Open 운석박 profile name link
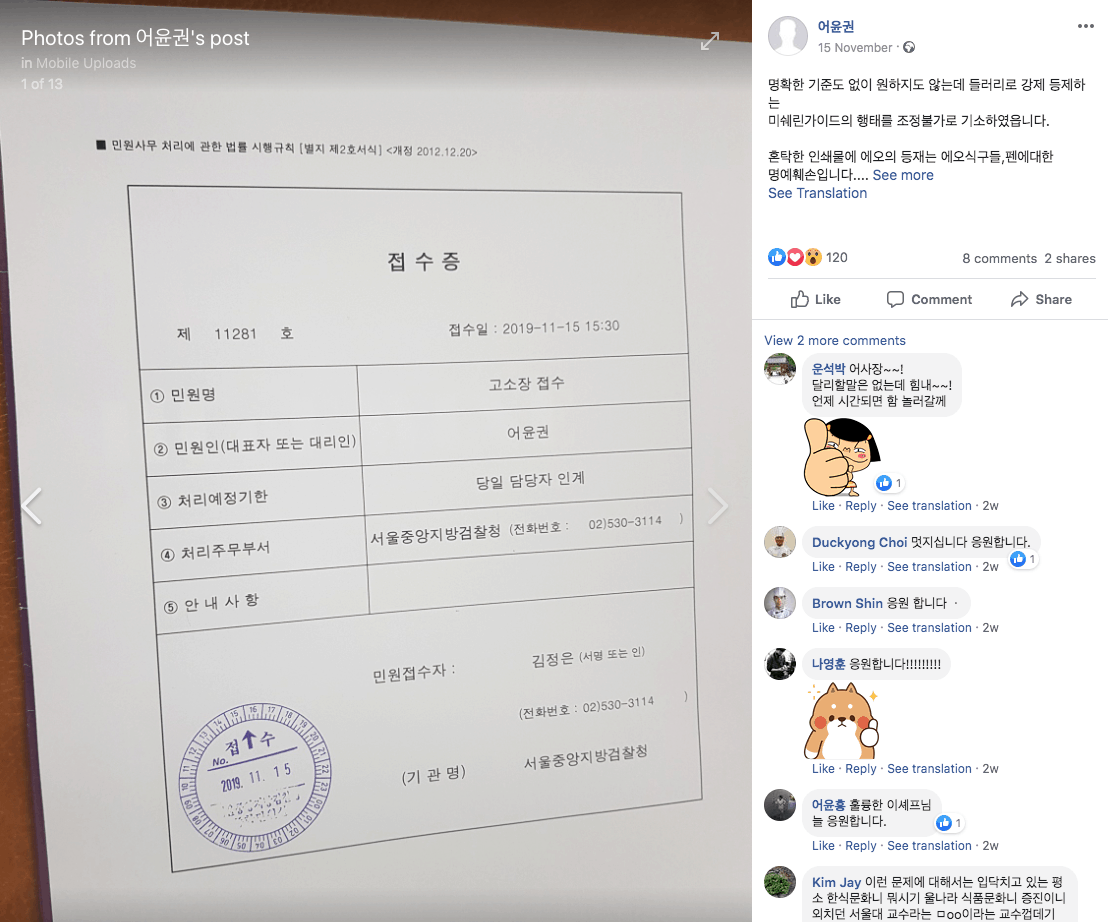Screen dimensions: 1108x922 [828, 369]
